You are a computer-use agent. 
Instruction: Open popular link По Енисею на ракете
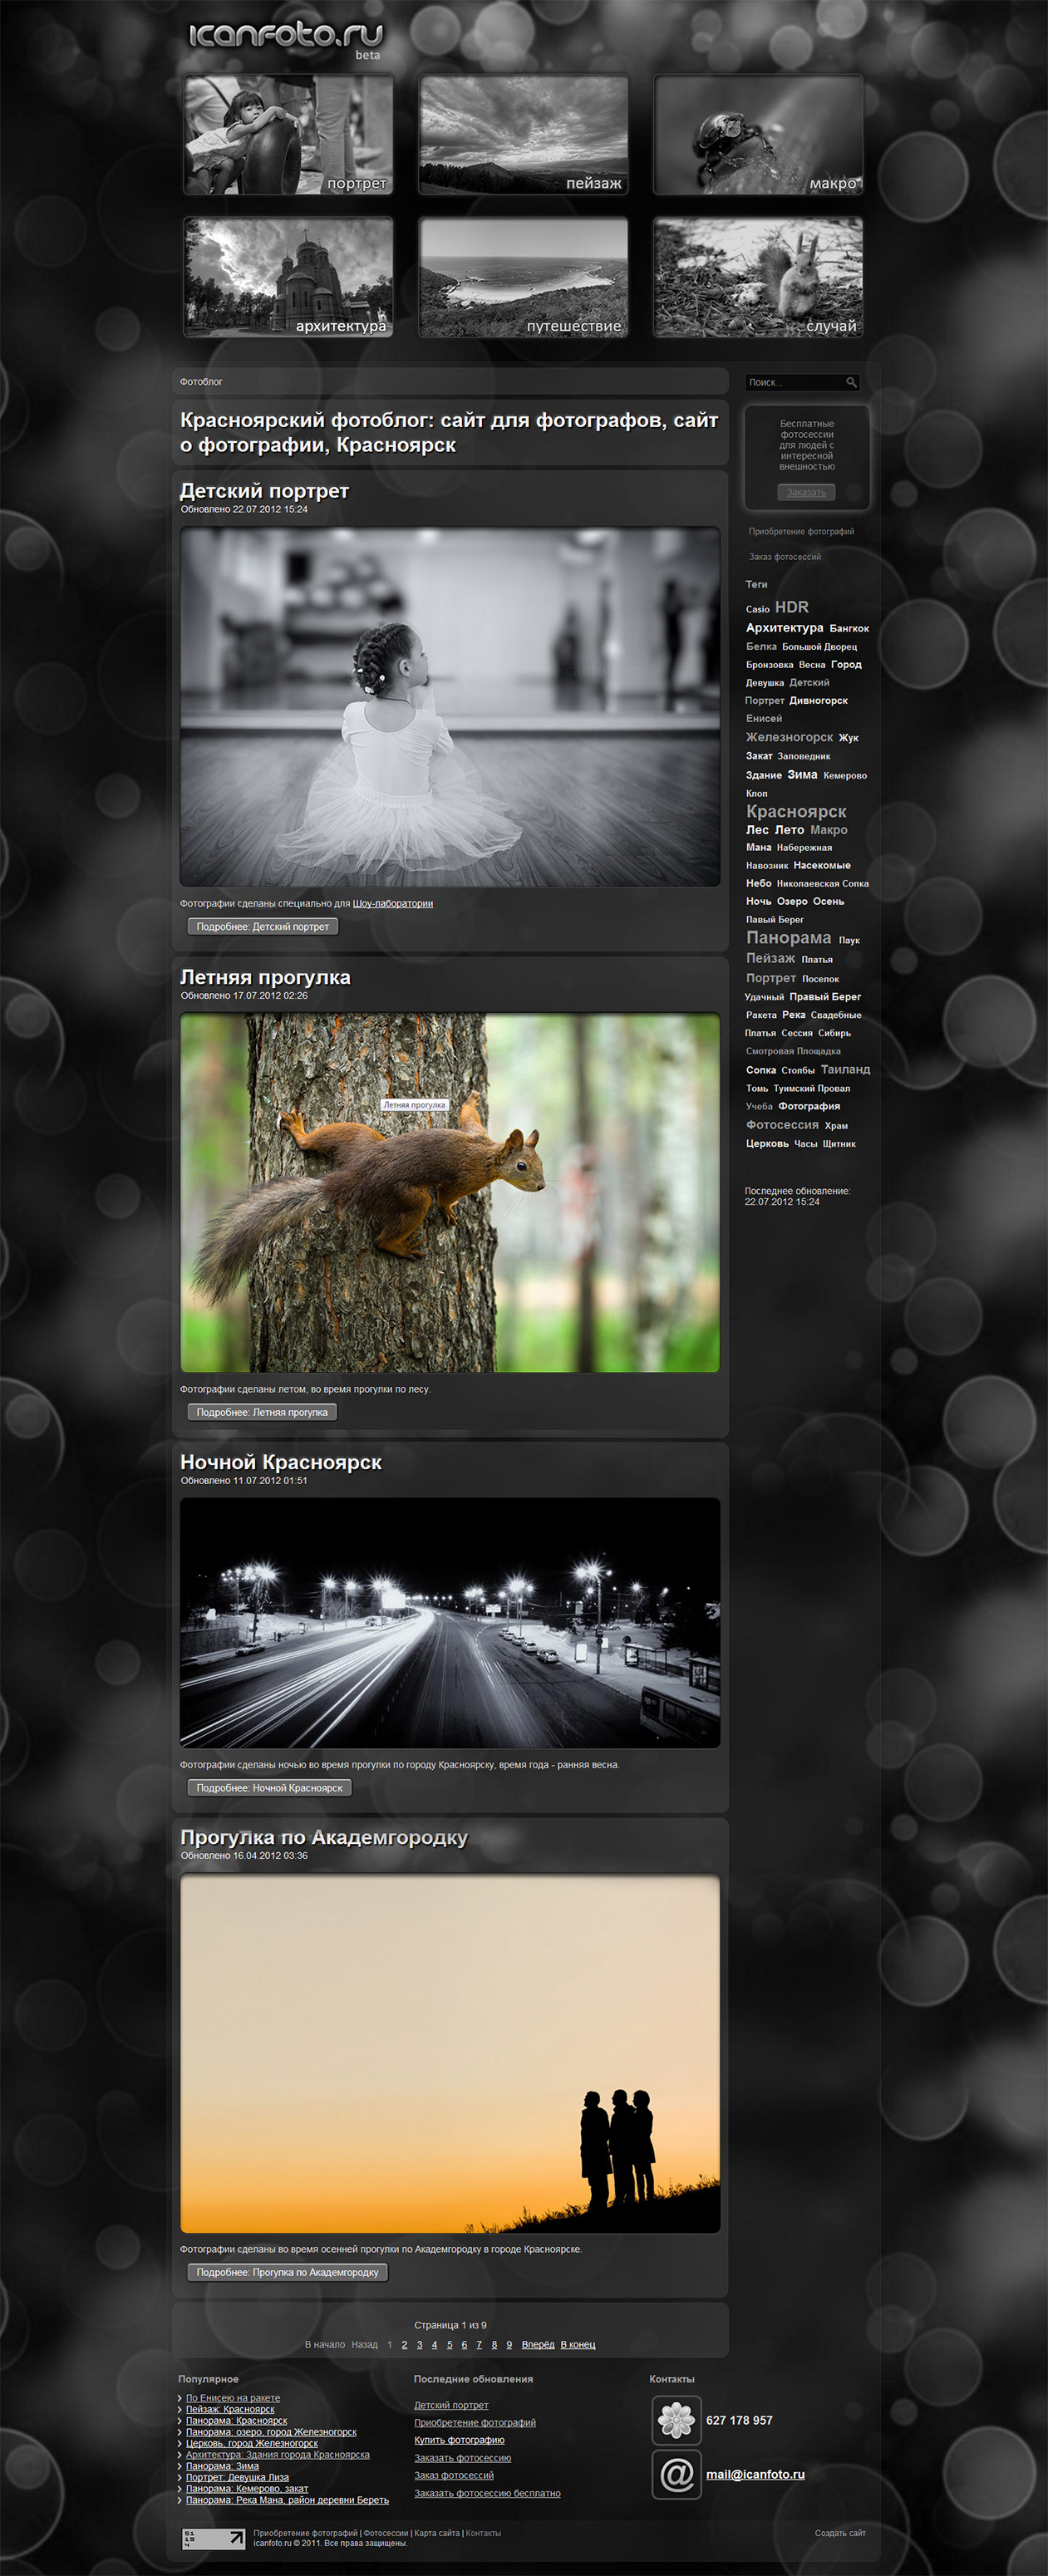pos(233,2398)
